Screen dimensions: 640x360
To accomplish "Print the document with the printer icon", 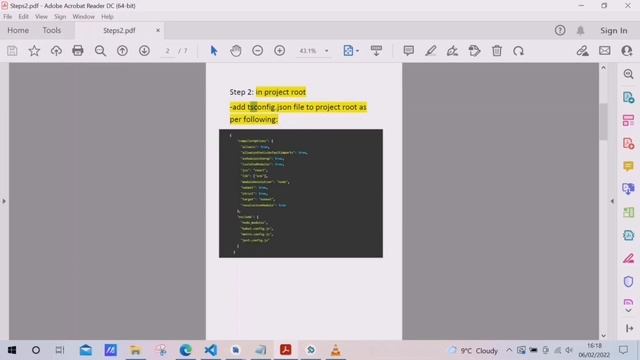I will (78, 51).
